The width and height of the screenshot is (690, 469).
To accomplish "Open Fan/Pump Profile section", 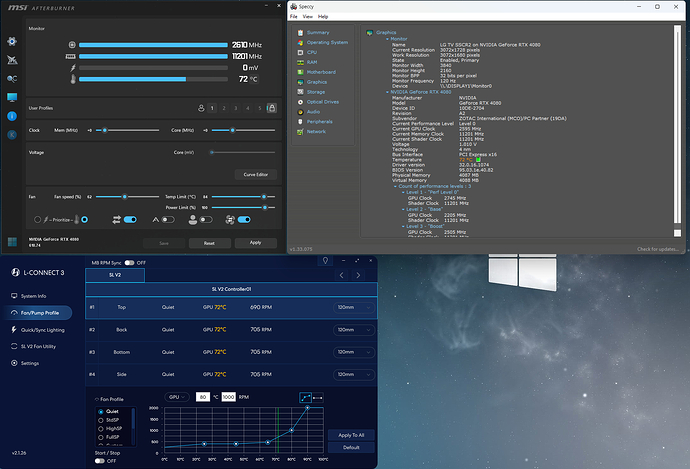I will pos(37,313).
